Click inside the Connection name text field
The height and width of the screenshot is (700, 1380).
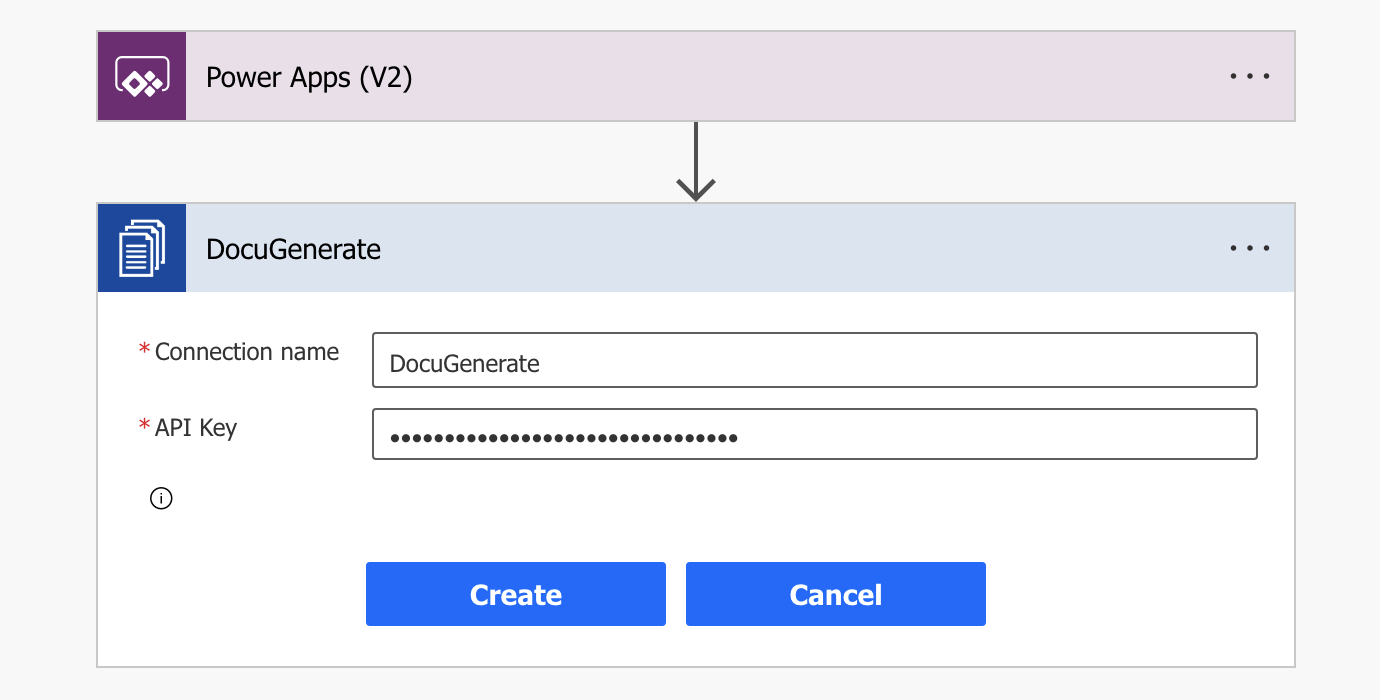point(814,360)
